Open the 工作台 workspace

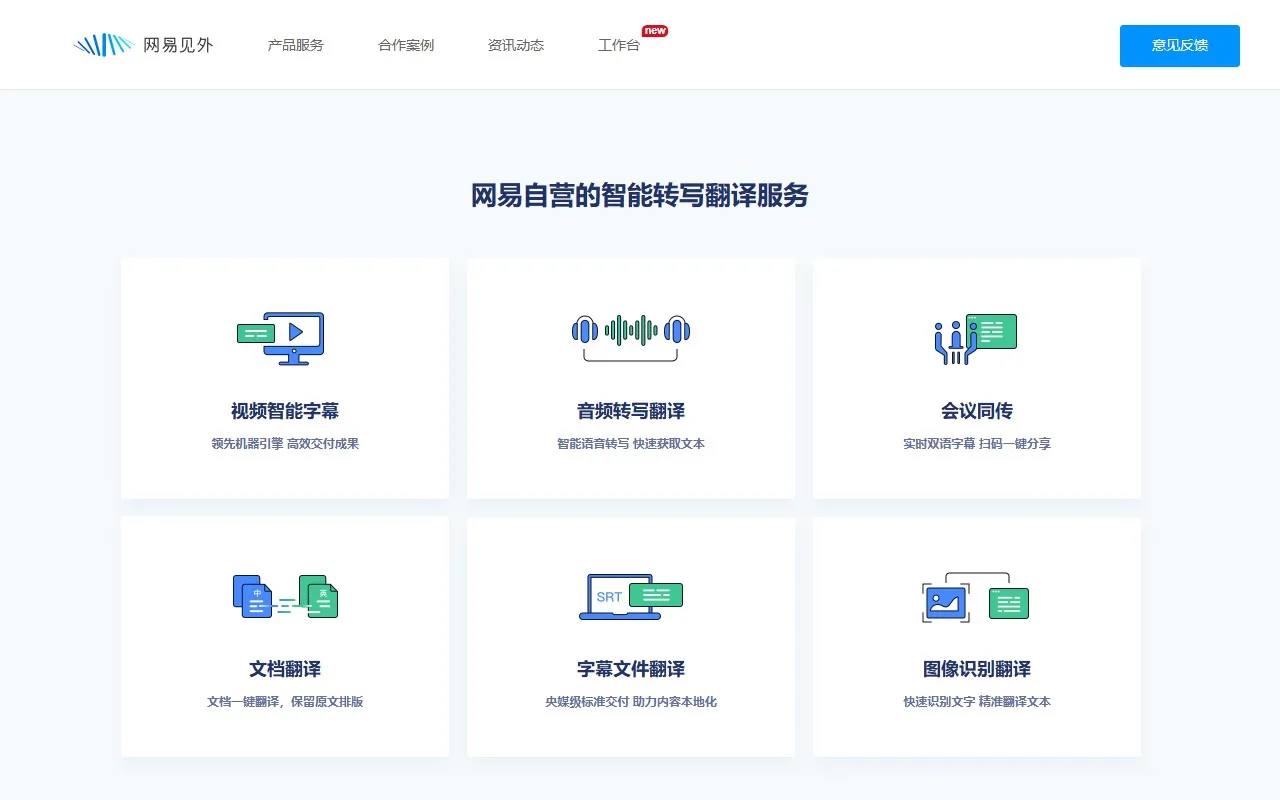(x=618, y=45)
